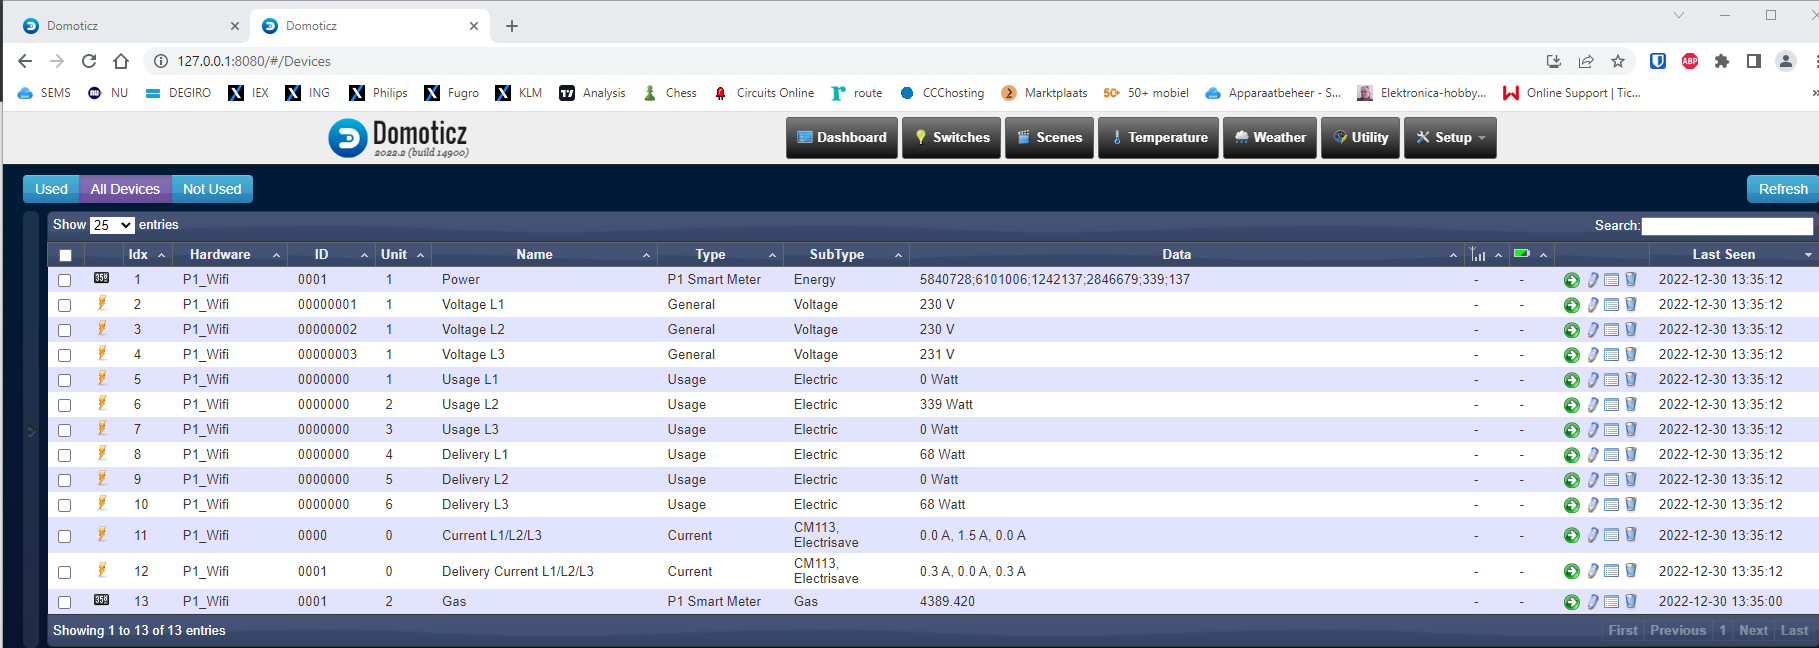Check the checkbox for Delivery Current L1/L2/L3
This screenshot has width=1819, height=648.
pos(65,572)
